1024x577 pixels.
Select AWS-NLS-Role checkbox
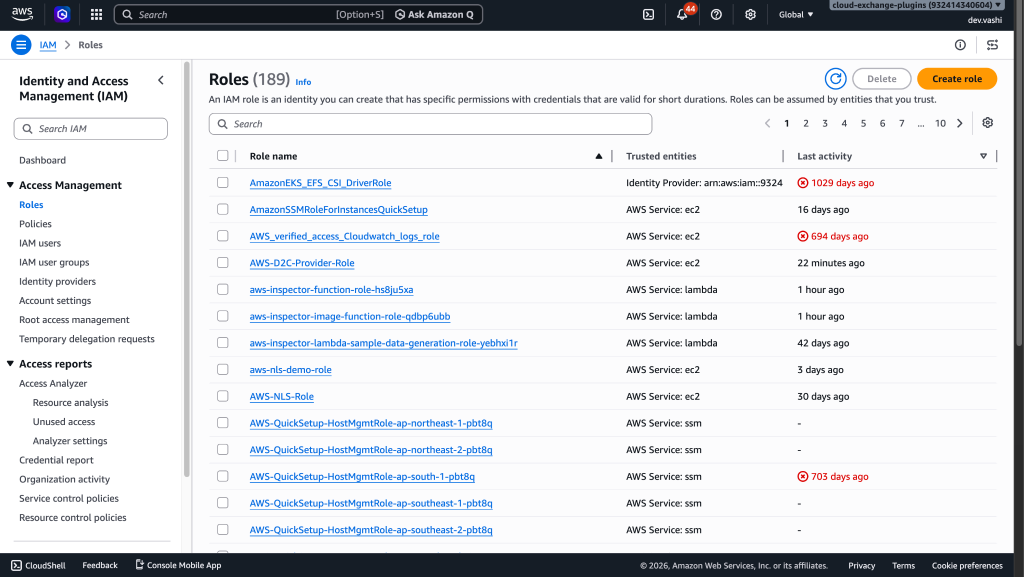point(223,396)
